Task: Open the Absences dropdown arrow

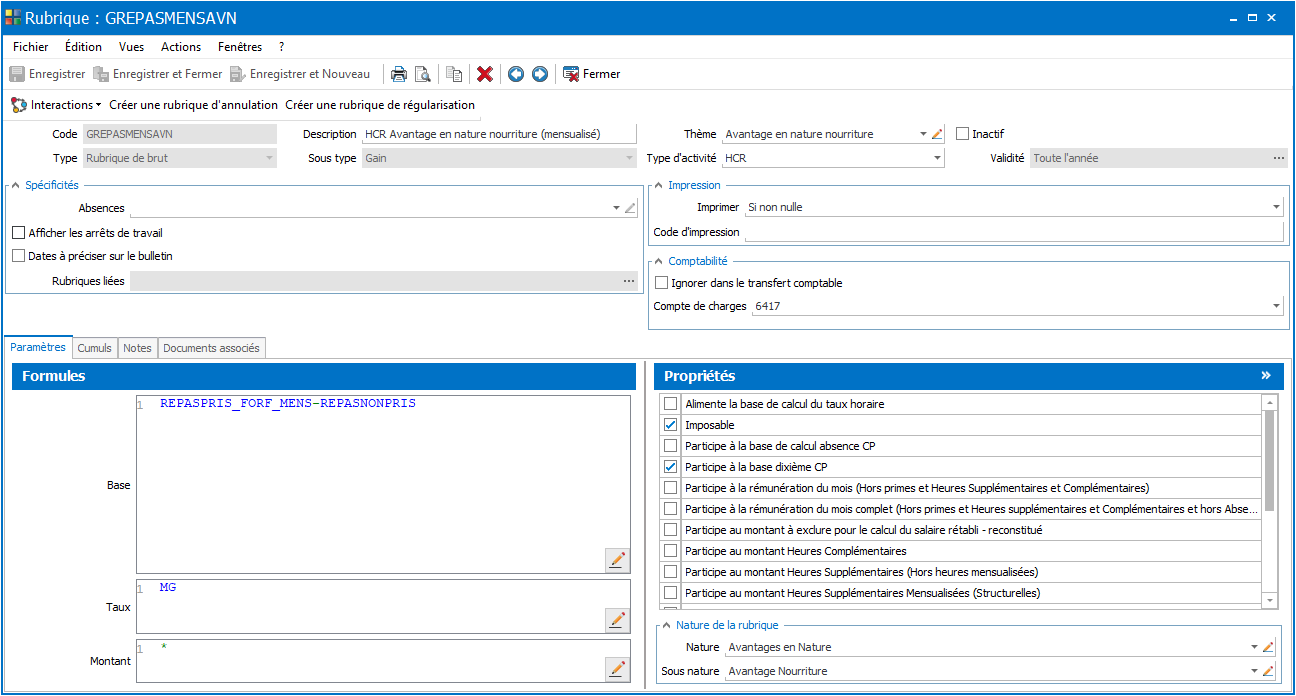Action: click(616, 208)
